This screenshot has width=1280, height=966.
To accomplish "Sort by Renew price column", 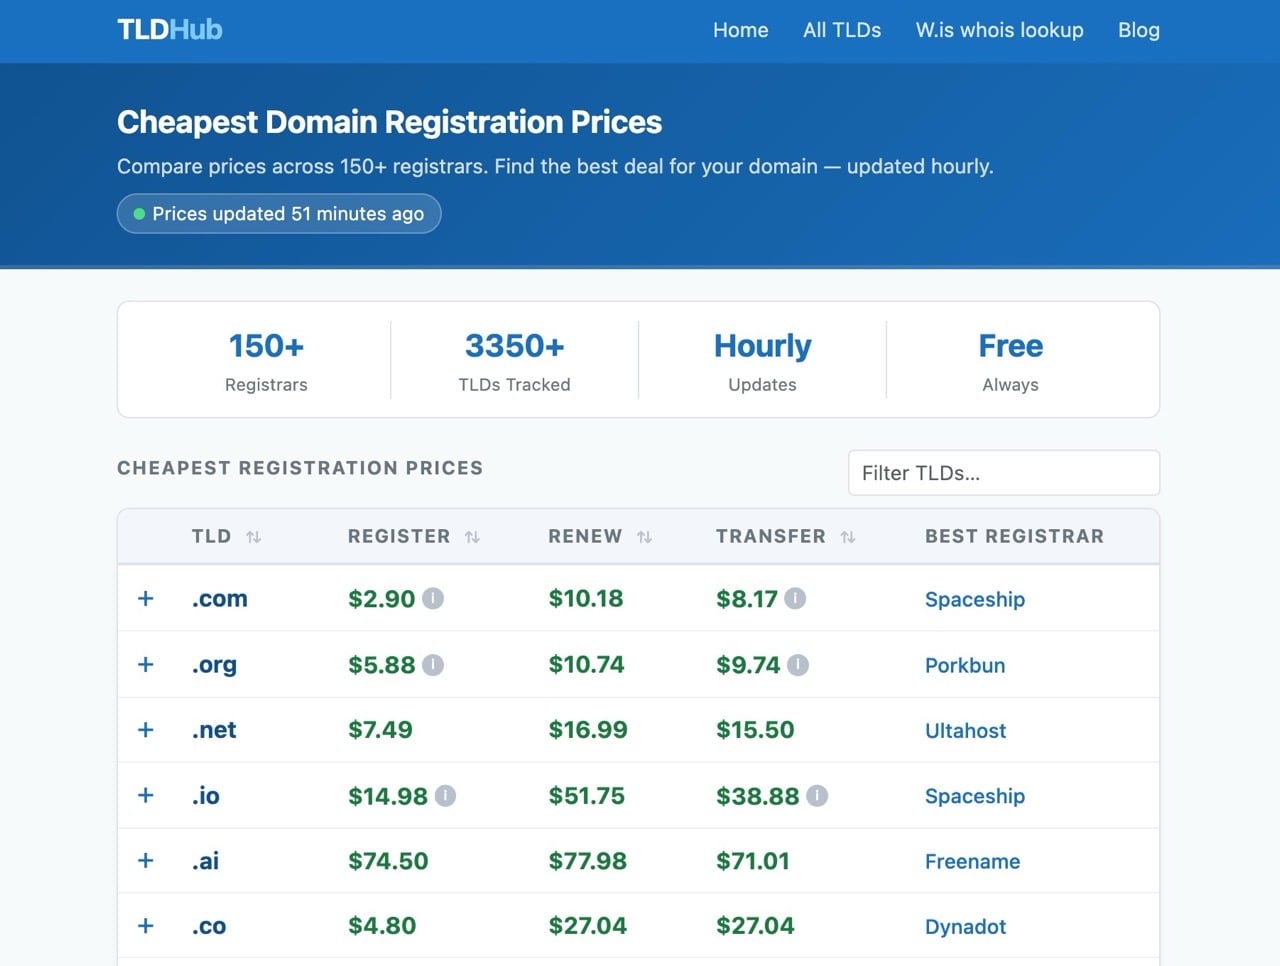I will tap(644, 537).
